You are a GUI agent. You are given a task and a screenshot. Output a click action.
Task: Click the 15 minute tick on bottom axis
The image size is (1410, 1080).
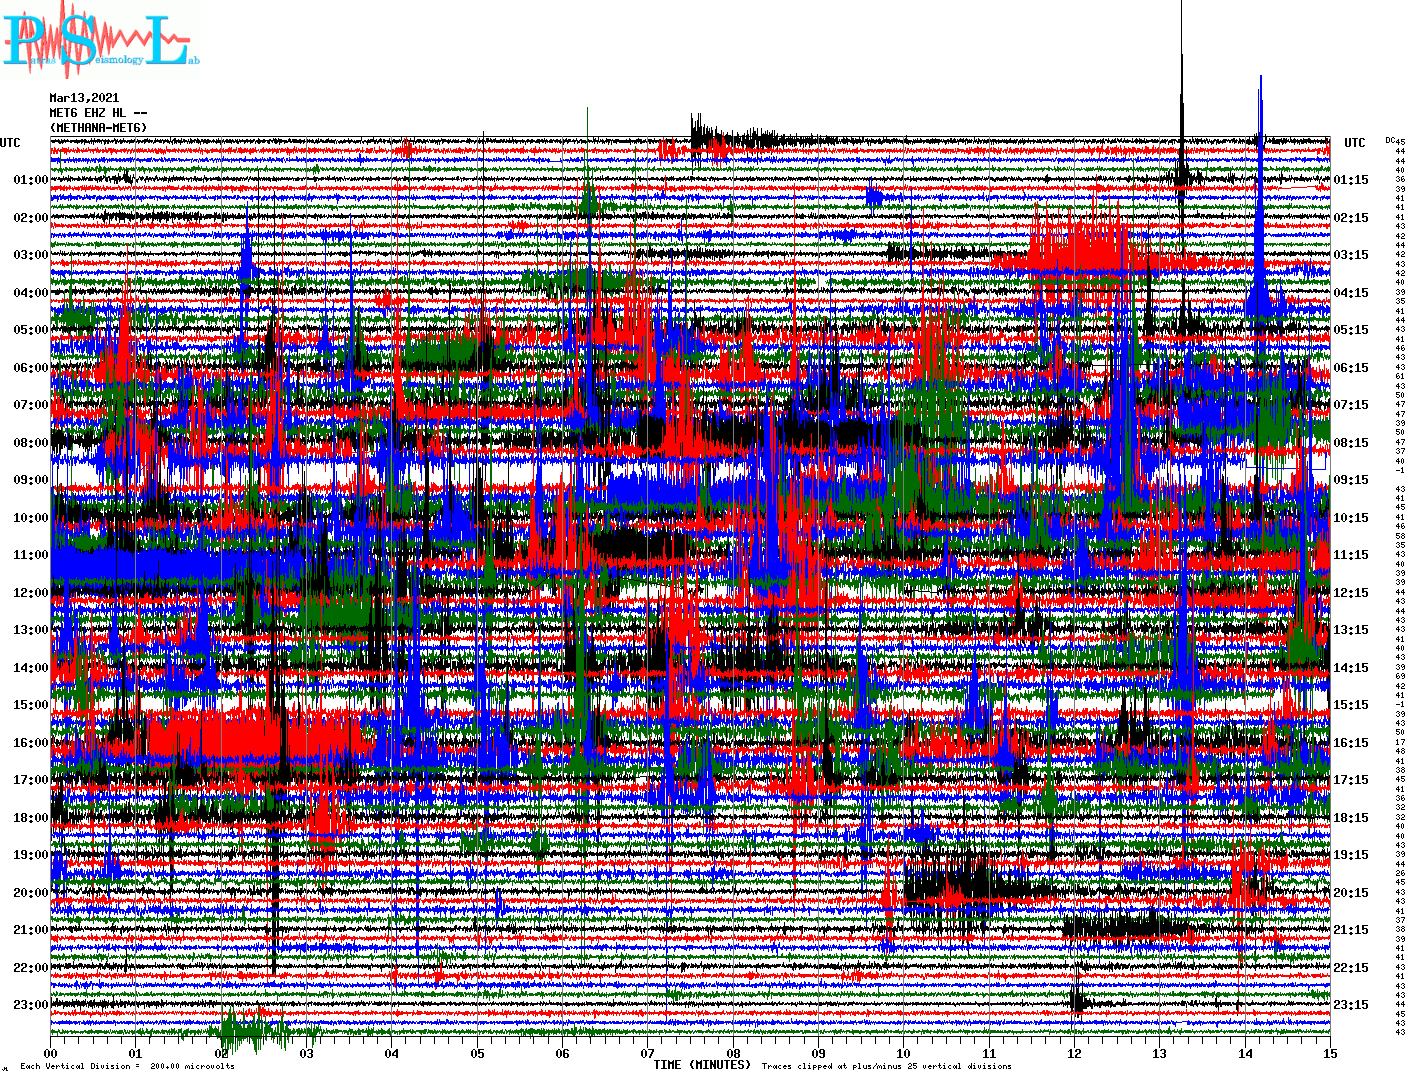(1329, 1053)
